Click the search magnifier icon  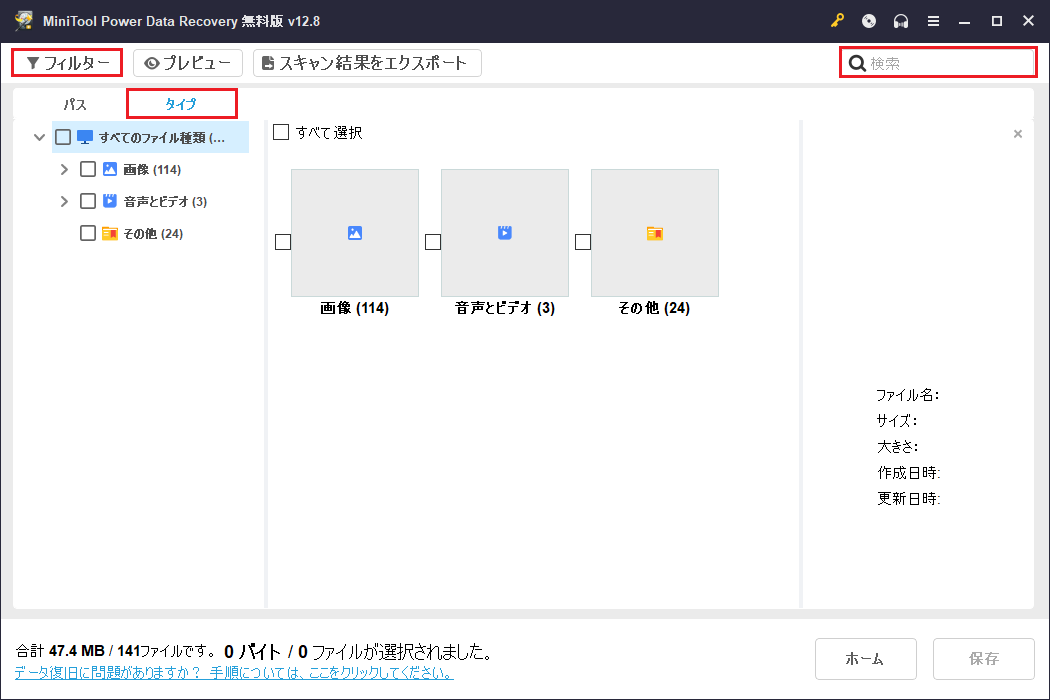point(857,63)
